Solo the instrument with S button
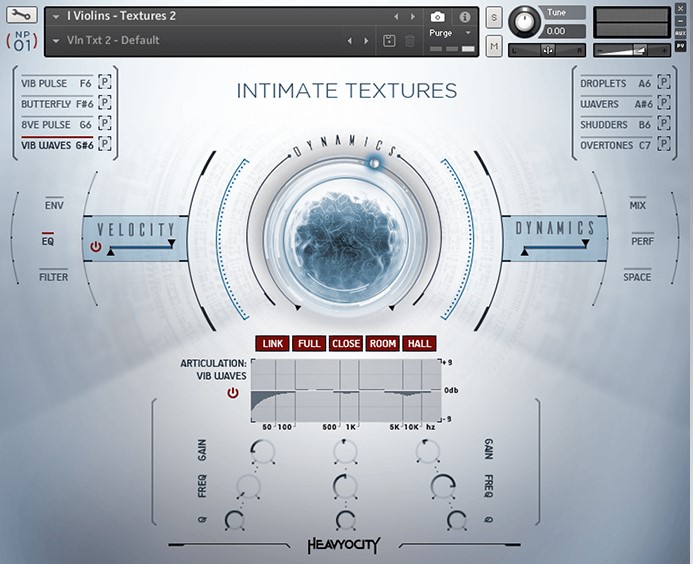 pos(494,18)
